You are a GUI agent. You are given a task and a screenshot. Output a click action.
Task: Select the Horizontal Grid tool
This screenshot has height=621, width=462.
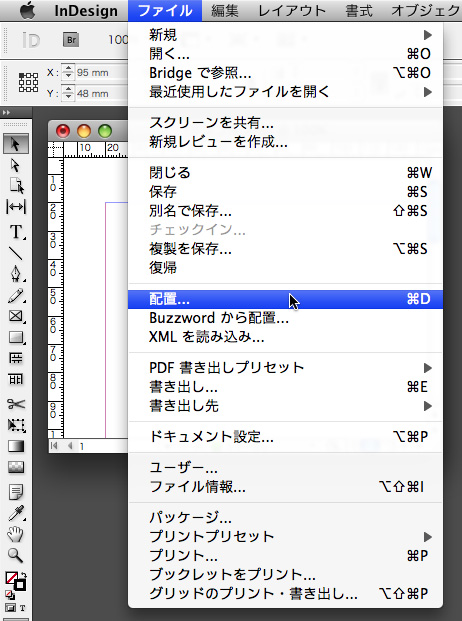click(16, 358)
